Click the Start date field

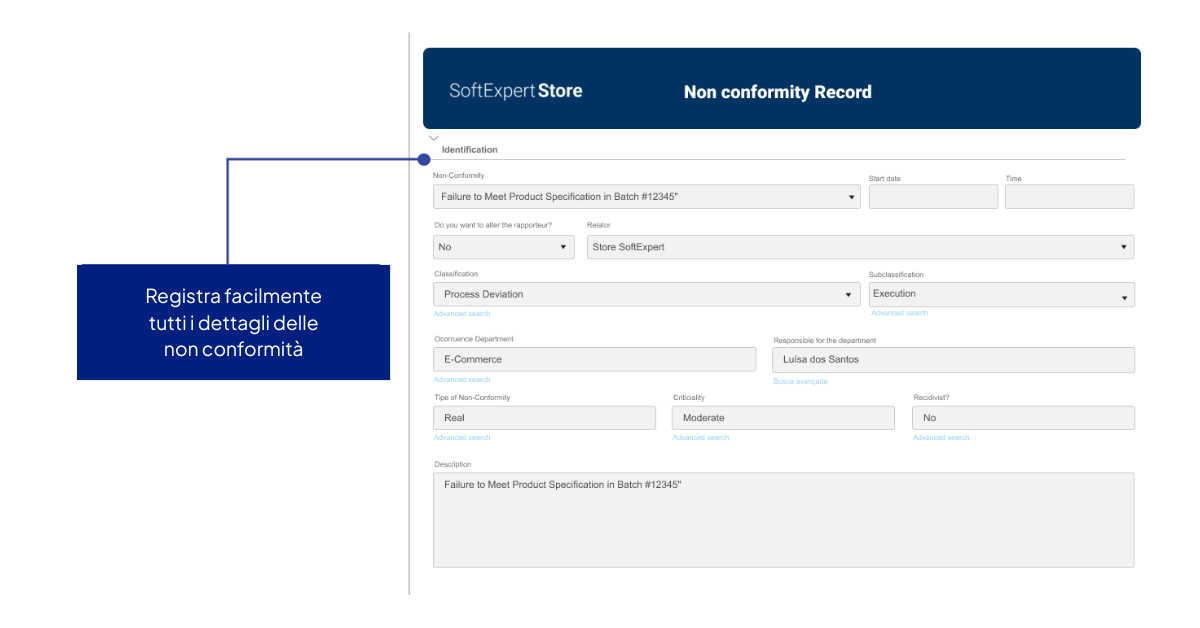coord(933,197)
